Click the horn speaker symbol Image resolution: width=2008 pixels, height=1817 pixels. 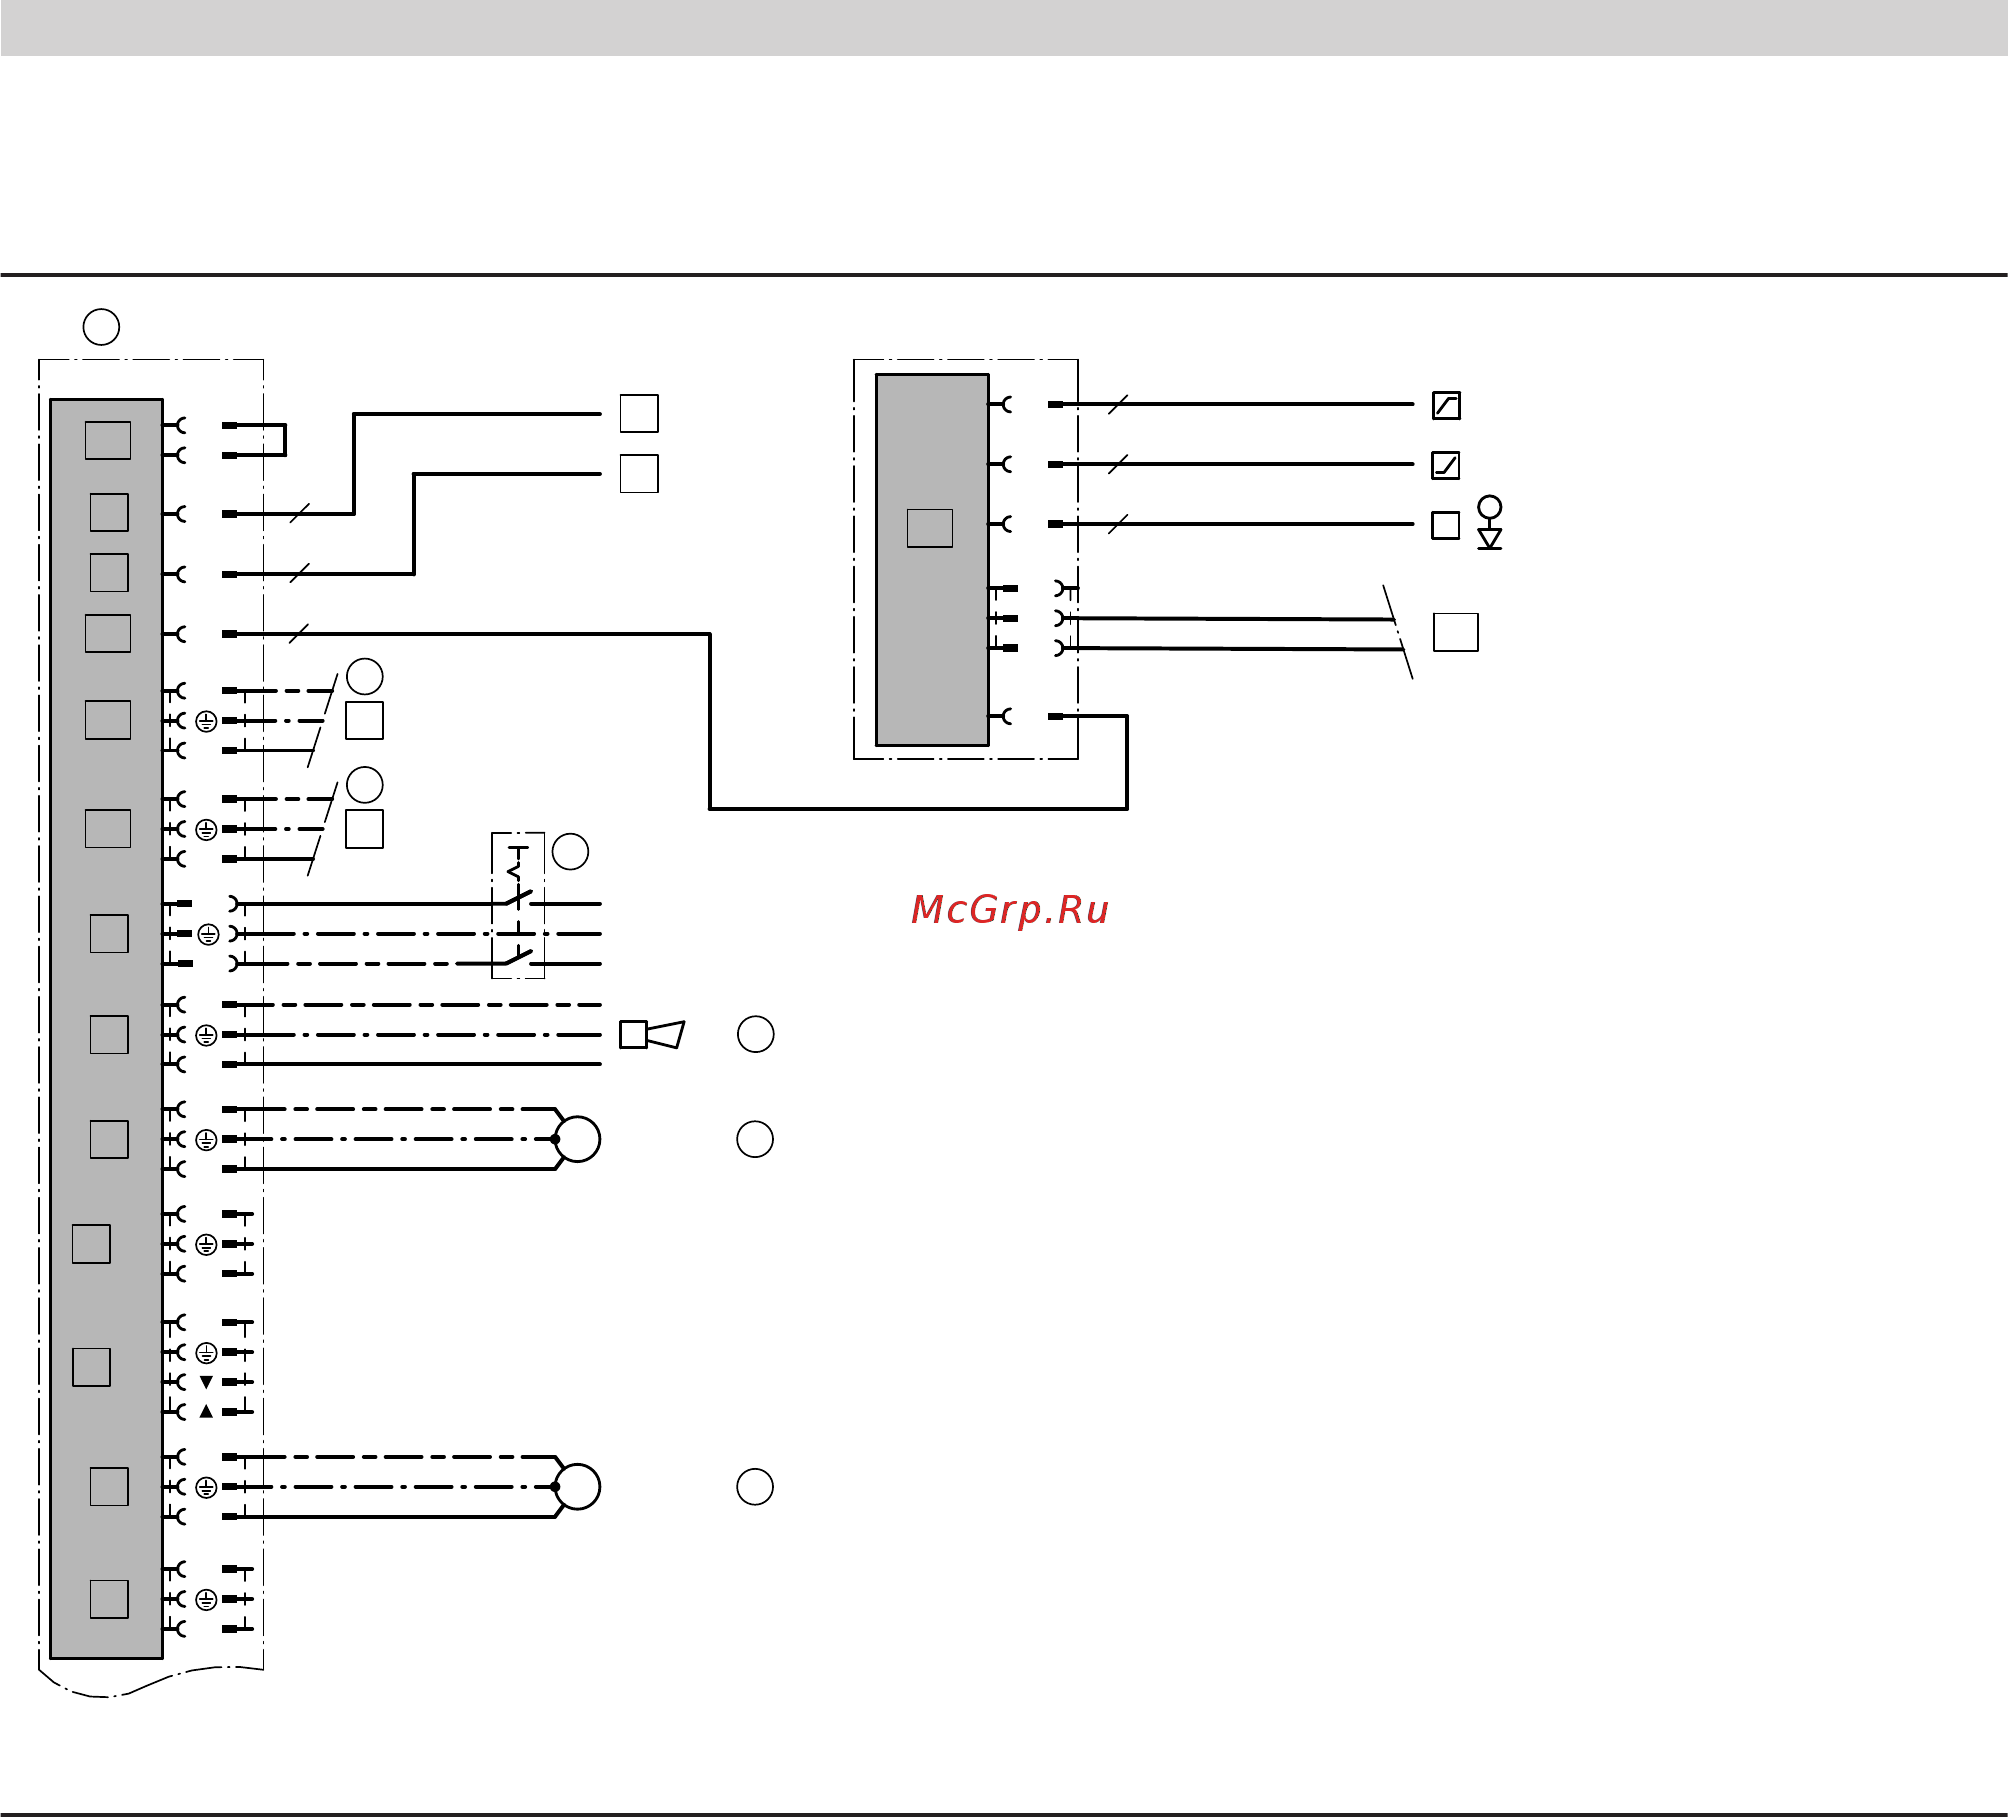[652, 1034]
